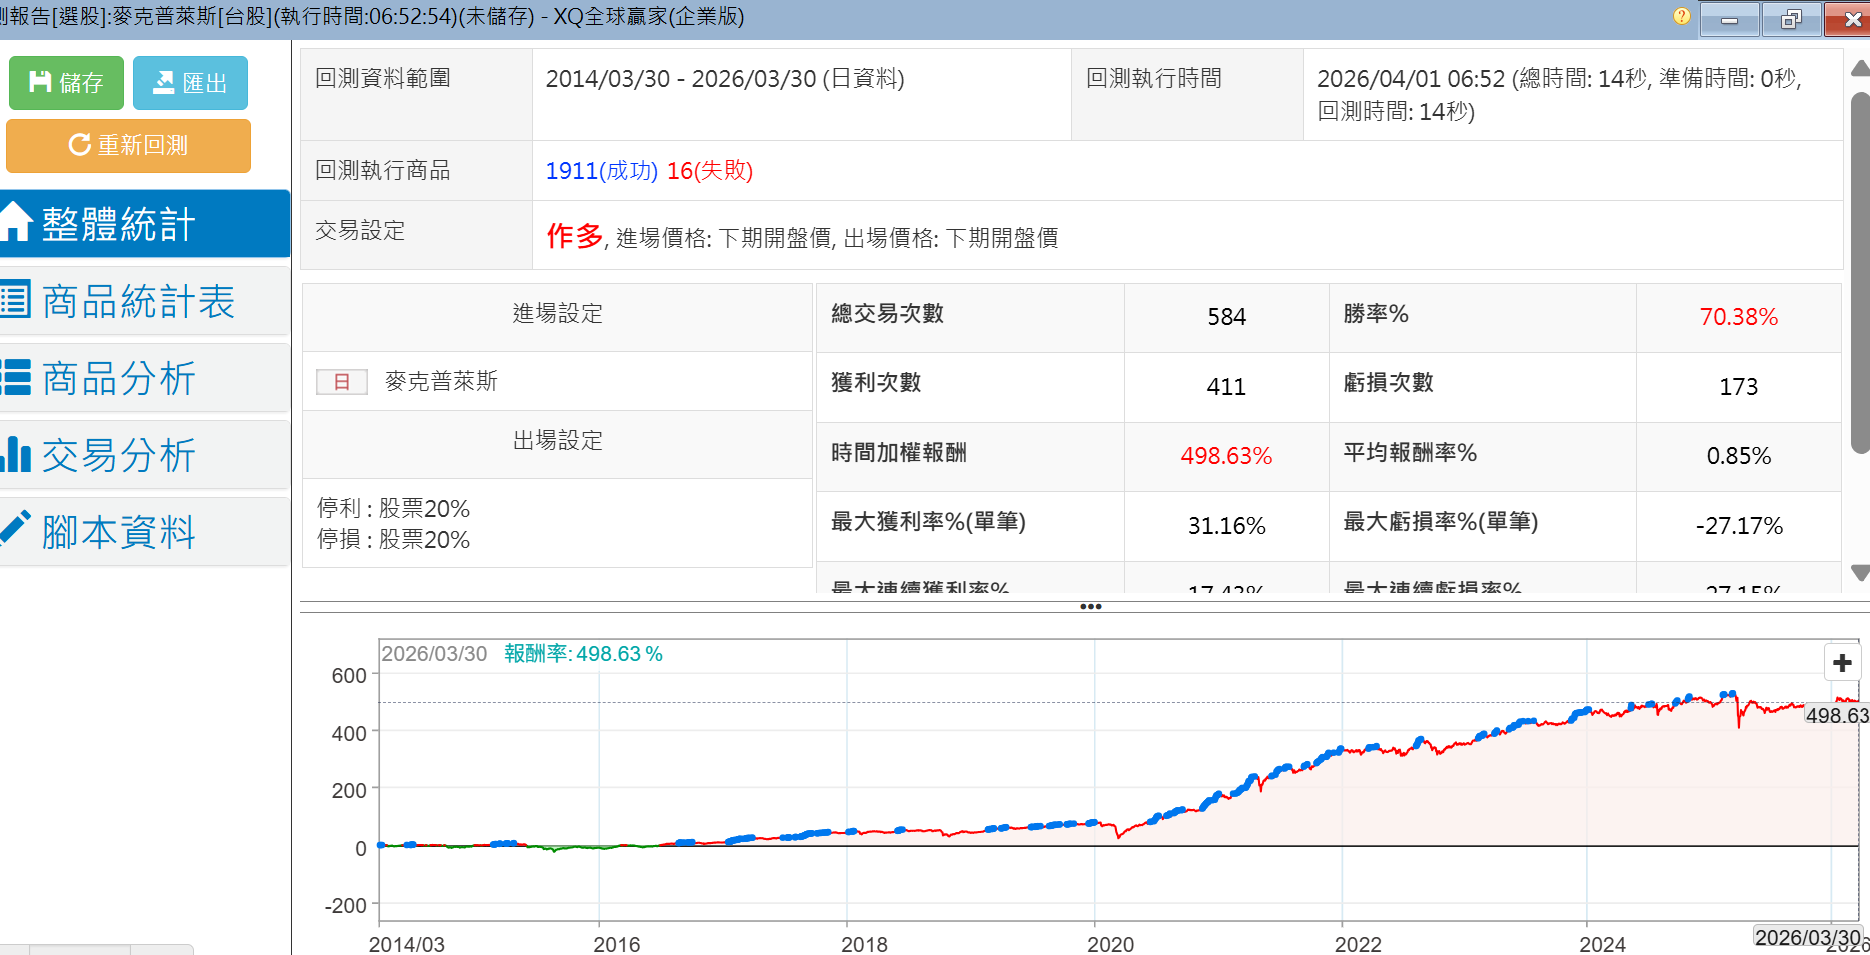
Task: Select the 商品分析 menu item
Action: pyautogui.click(x=118, y=378)
